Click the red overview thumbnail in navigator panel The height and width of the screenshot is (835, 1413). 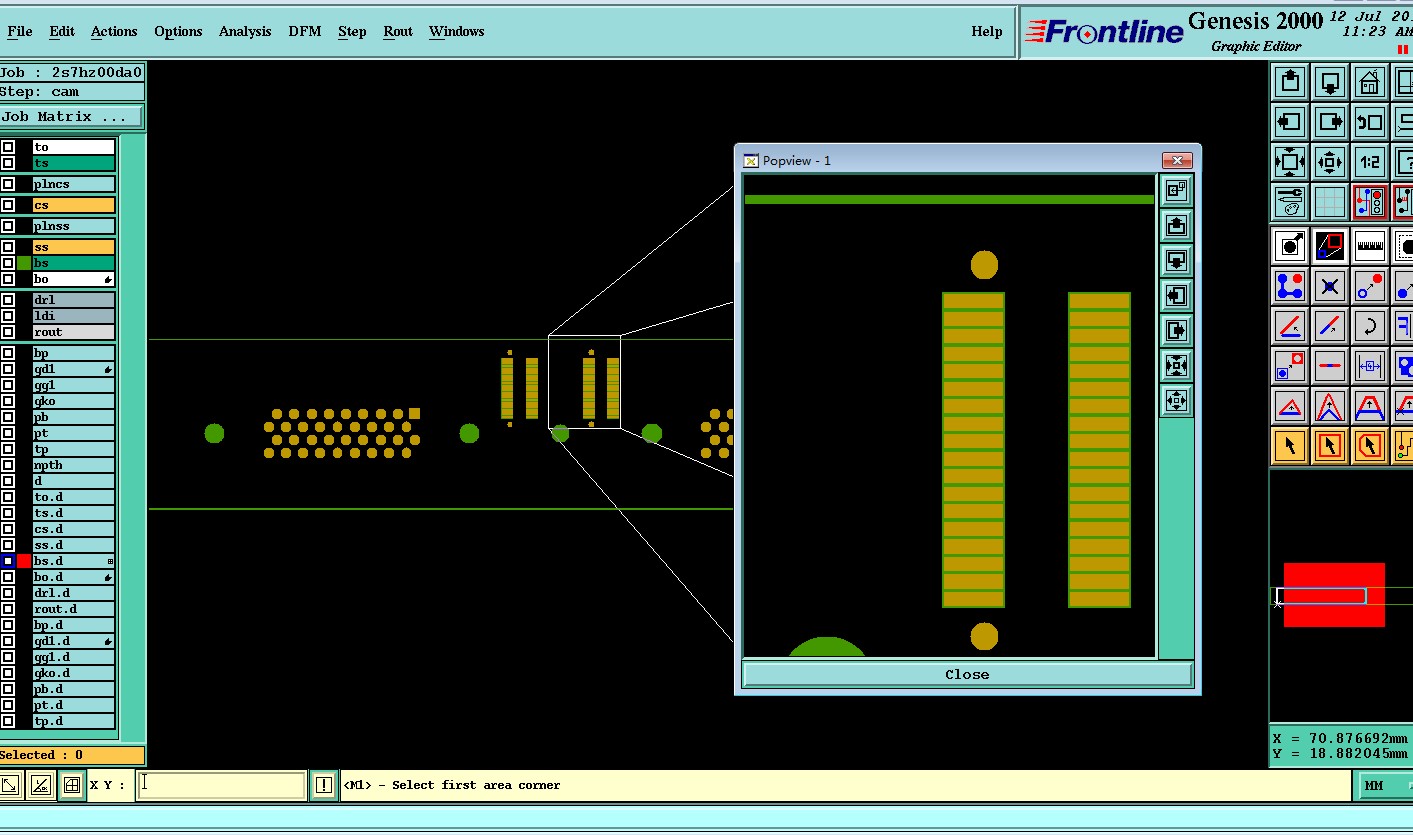coord(1334,595)
